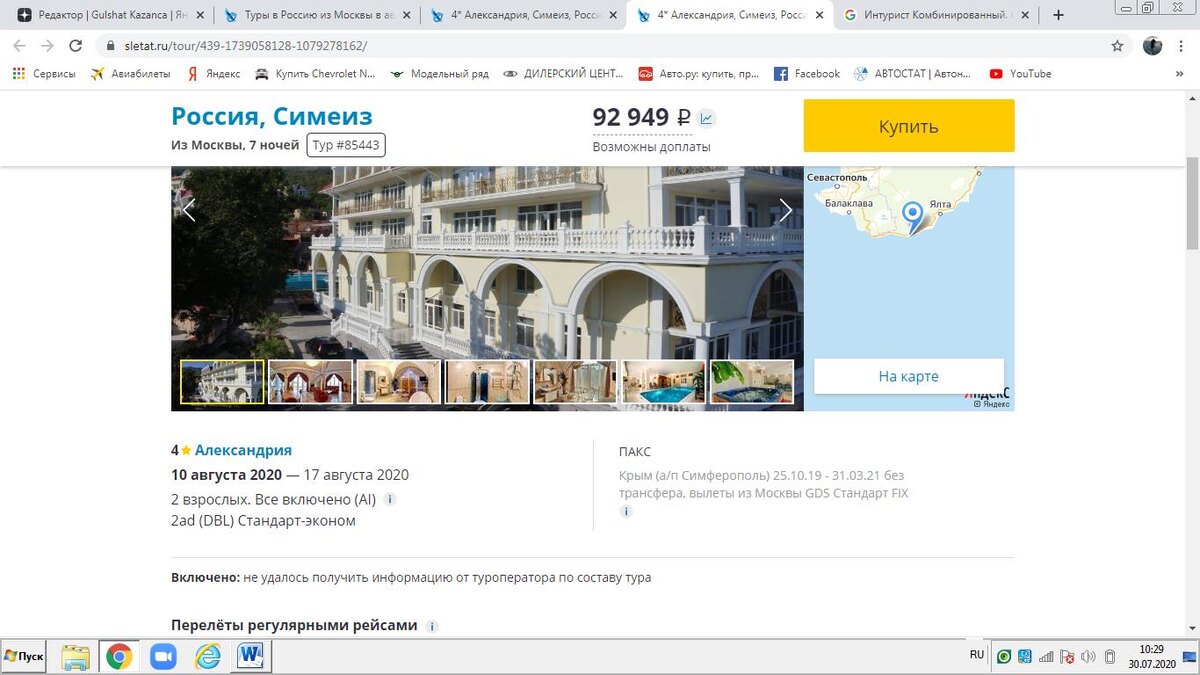Click the info icon below the ПАКС tour description

click(626, 511)
